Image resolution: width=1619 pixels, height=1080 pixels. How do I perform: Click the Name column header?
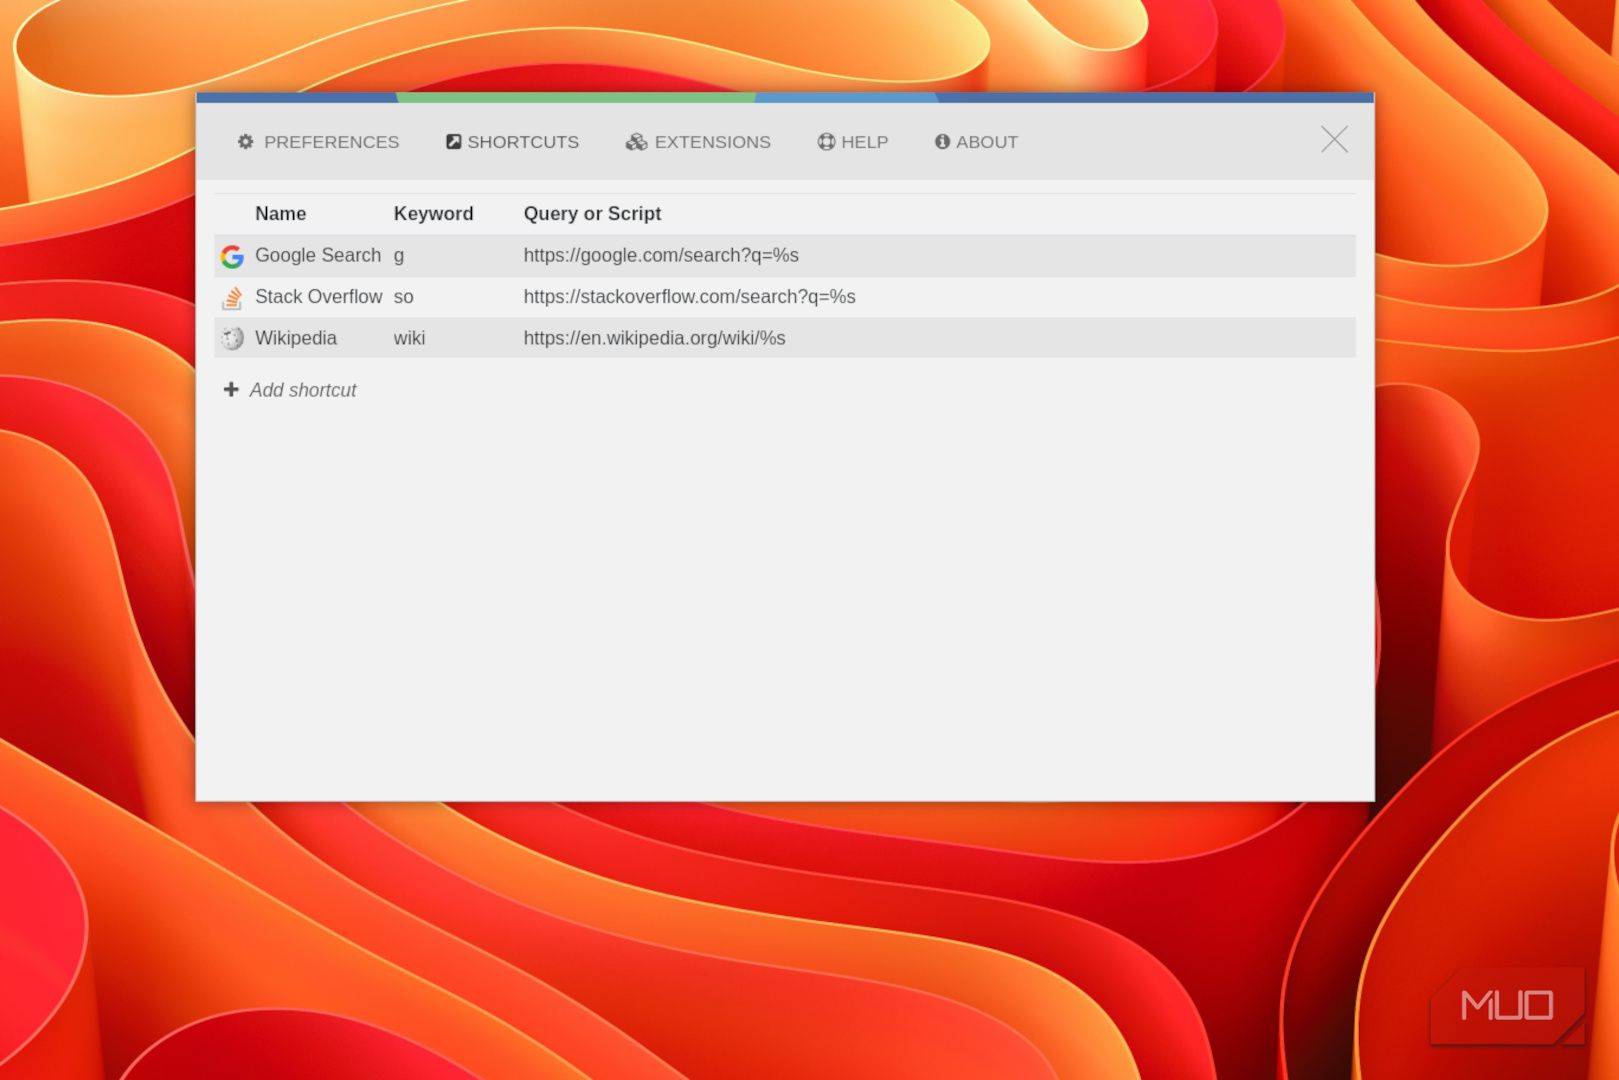(280, 214)
